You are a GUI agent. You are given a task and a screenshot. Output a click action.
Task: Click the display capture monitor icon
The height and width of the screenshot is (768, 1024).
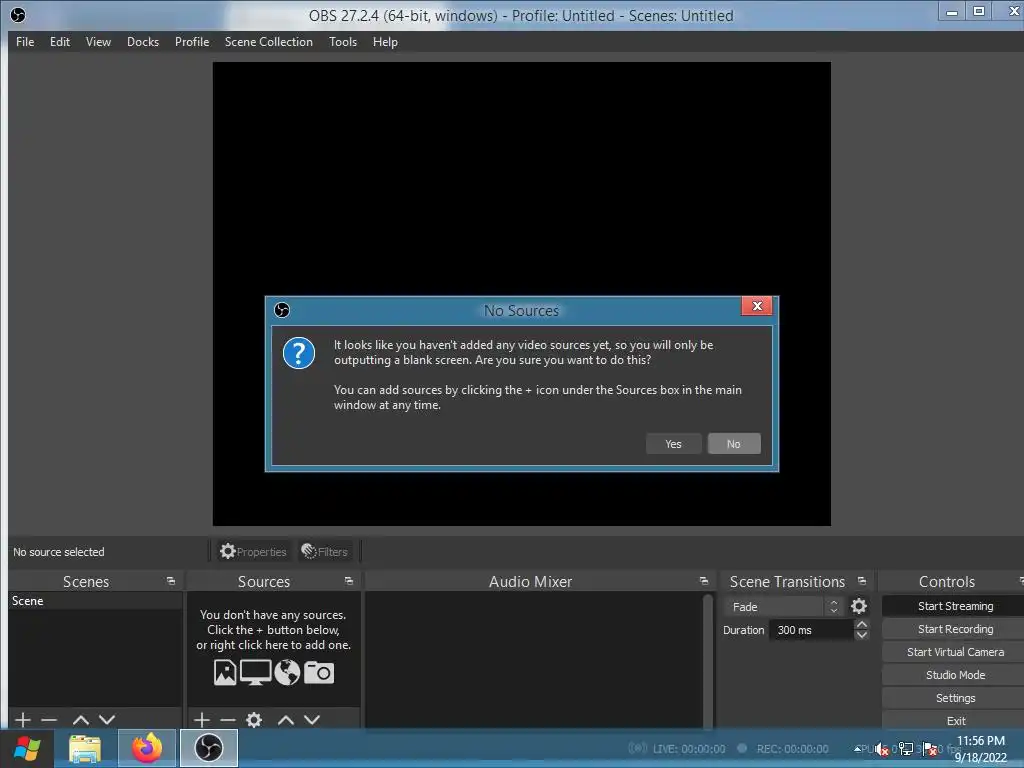point(255,673)
